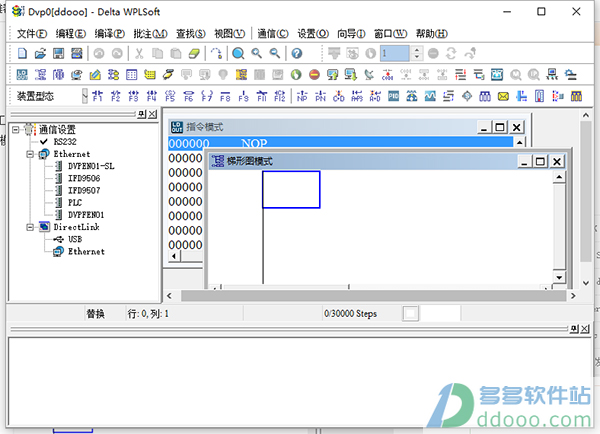Open the 通信(C) menu
Image resolution: width=600 pixels, height=434 pixels.
pos(273,34)
